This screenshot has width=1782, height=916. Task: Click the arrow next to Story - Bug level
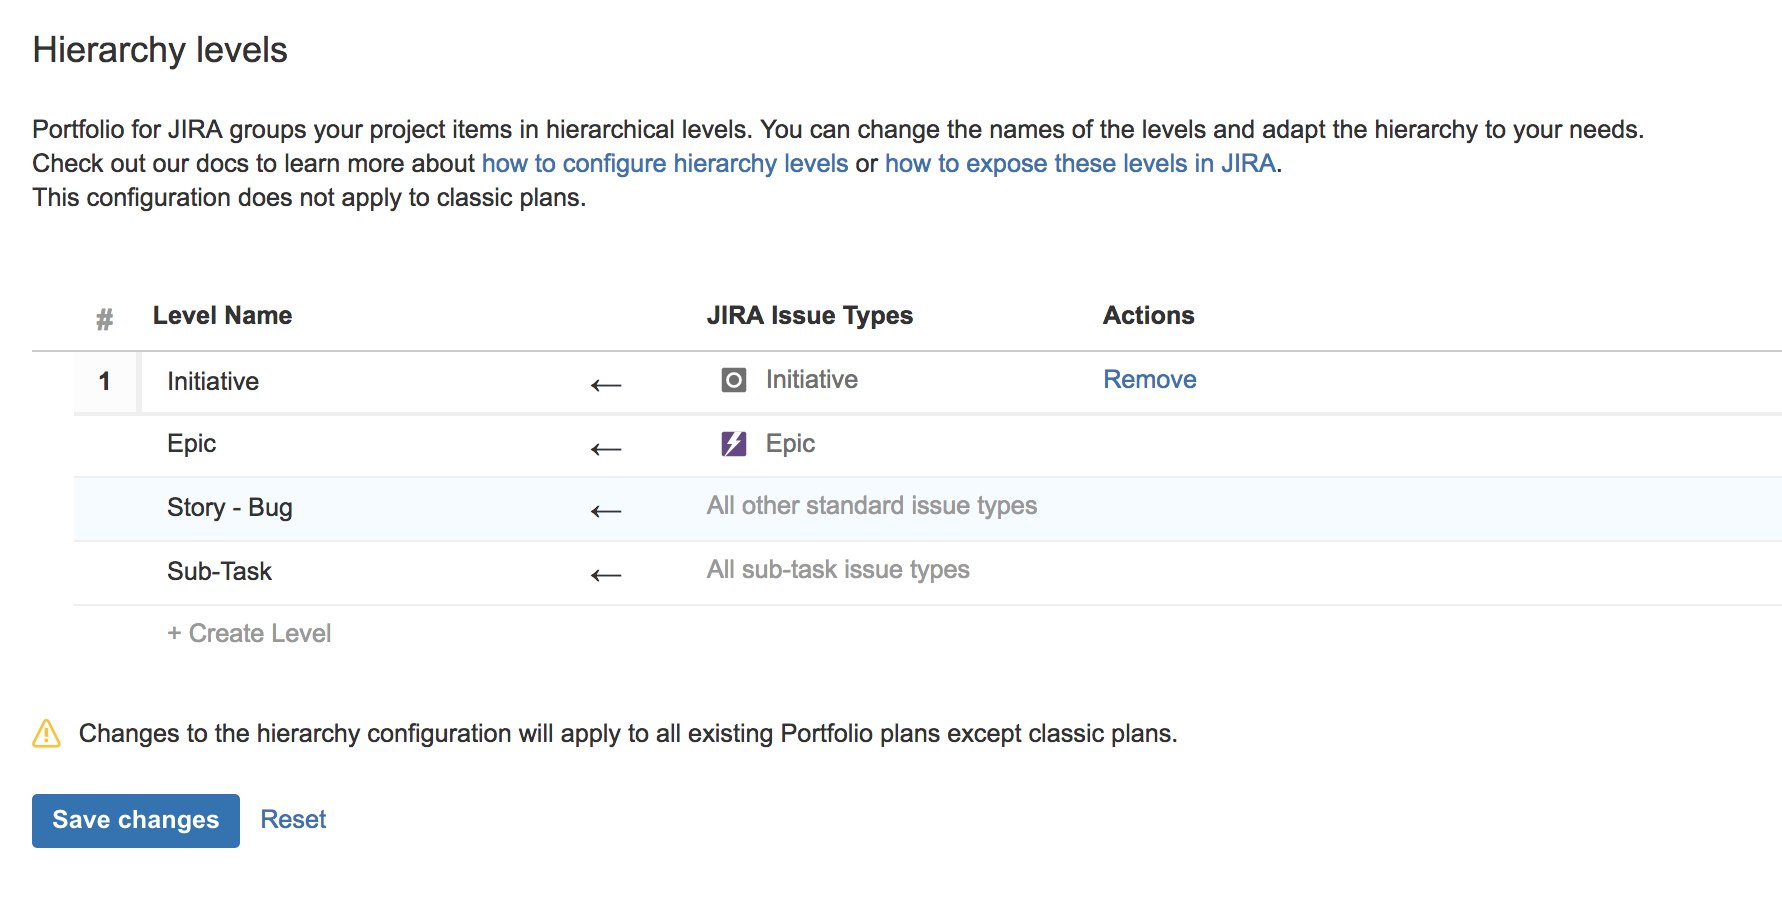point(606,511)
